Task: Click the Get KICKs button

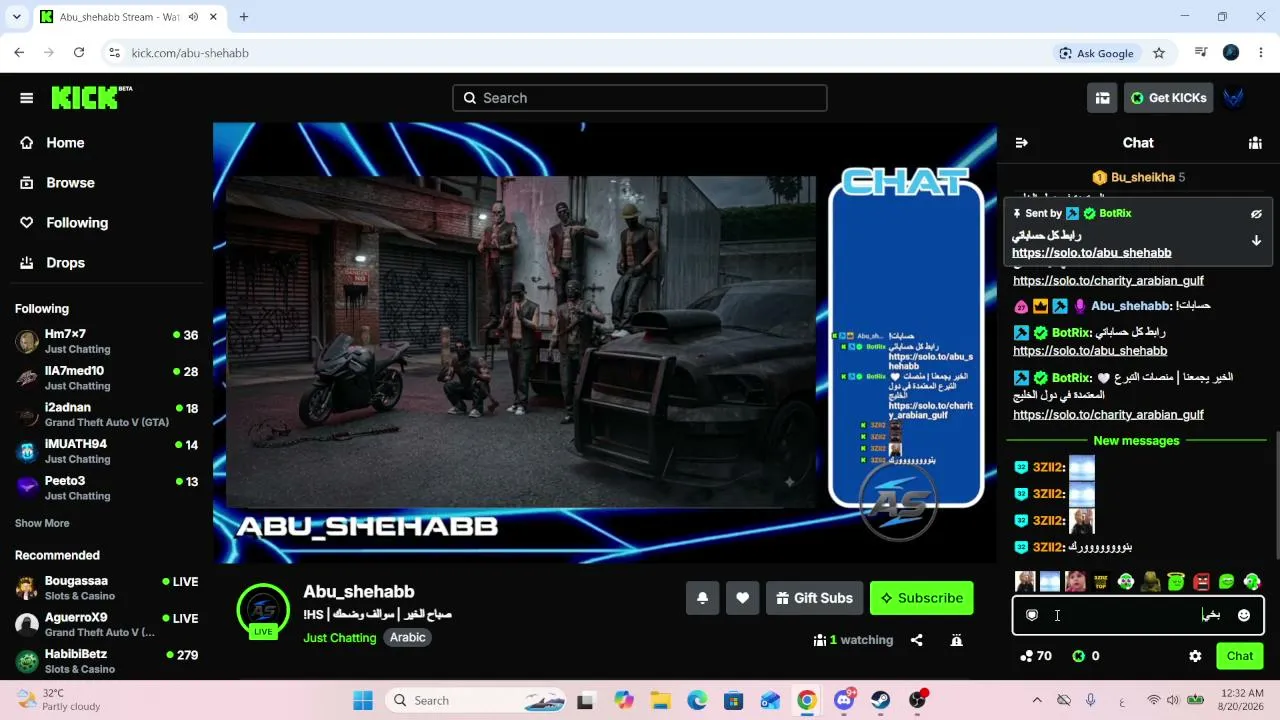Action: [1168, 98]
